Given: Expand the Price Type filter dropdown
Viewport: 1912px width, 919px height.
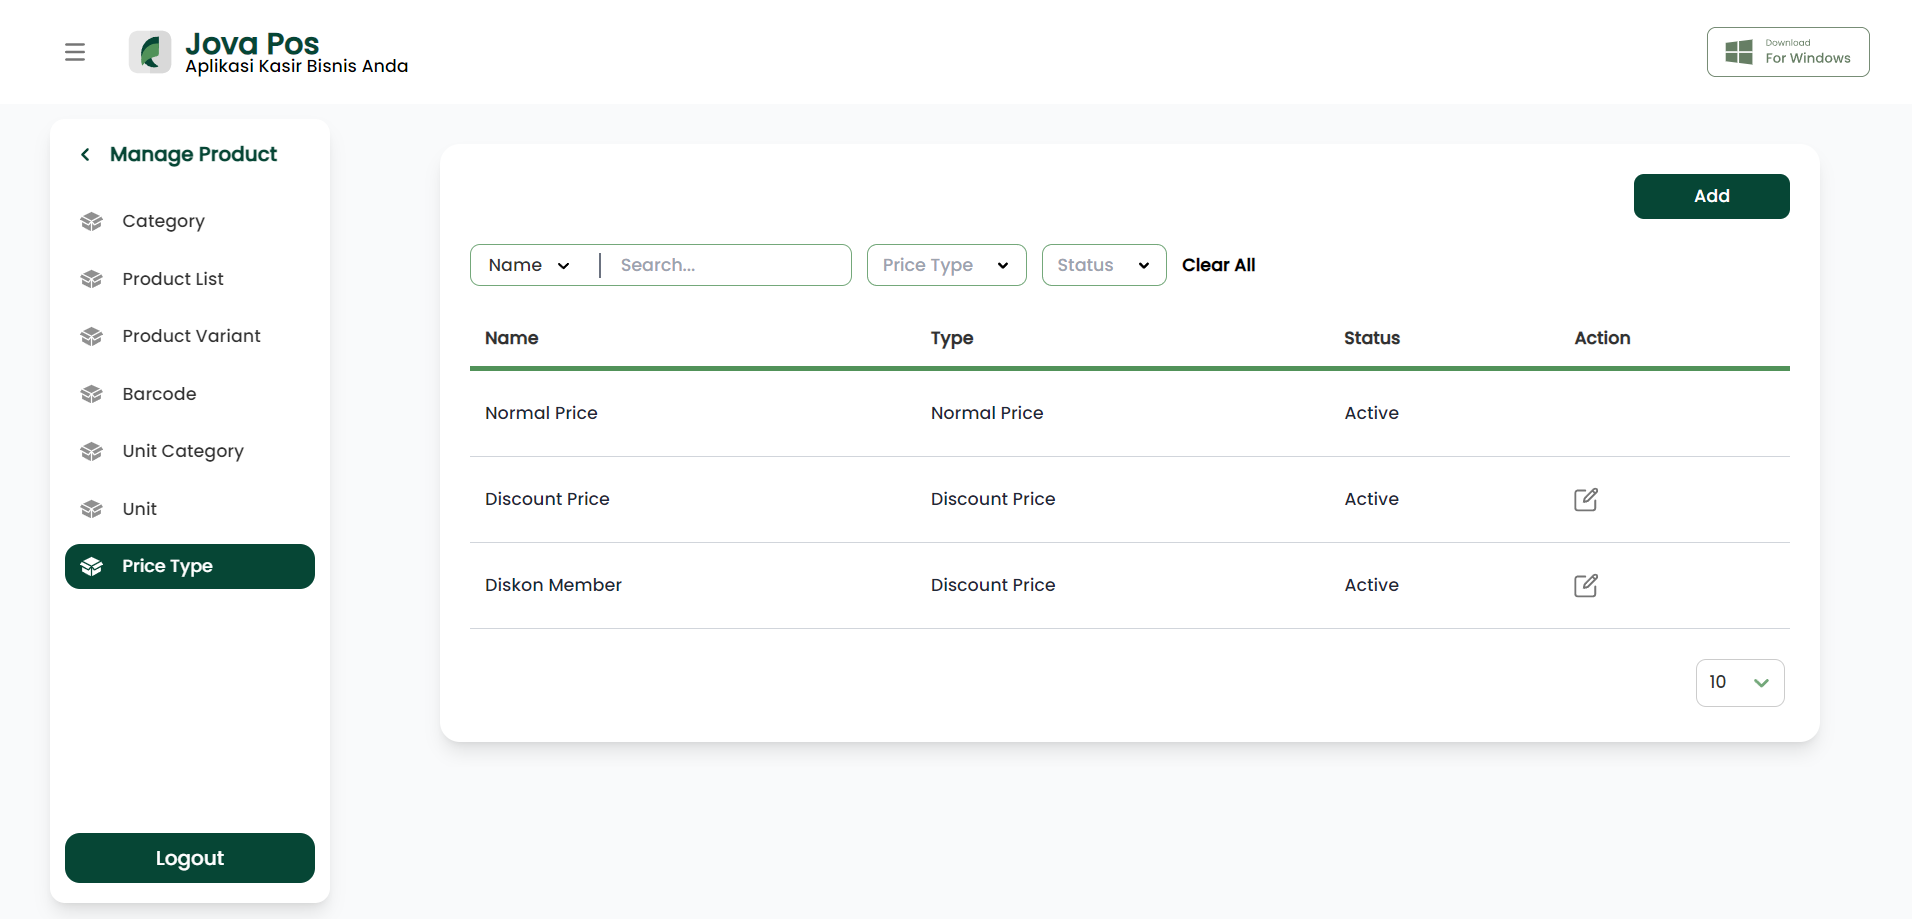Looking at the screenshot, I should point(947,265).
